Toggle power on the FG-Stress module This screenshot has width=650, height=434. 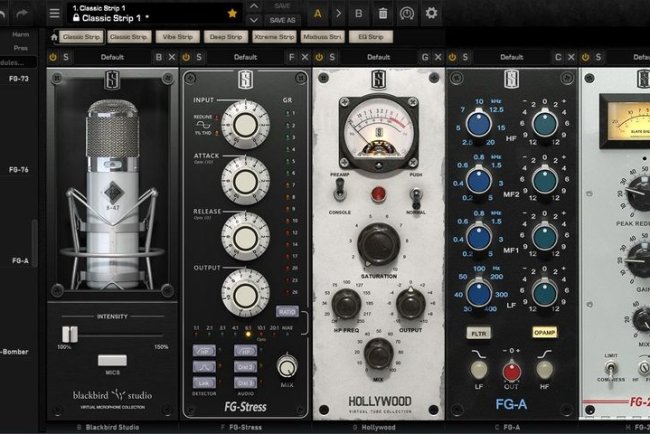pos(186,57)
